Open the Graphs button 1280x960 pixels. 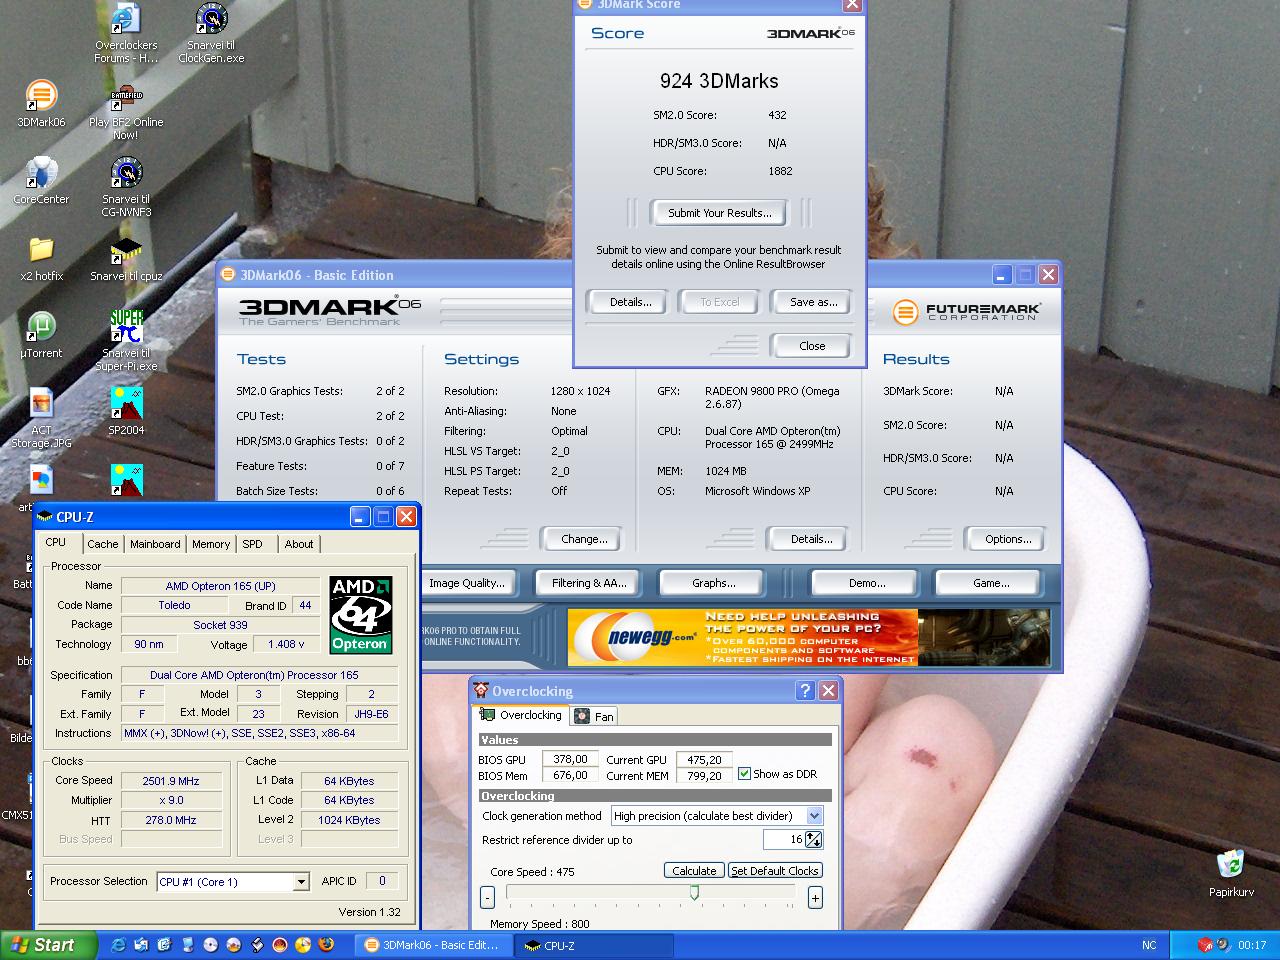click(714, 583)
